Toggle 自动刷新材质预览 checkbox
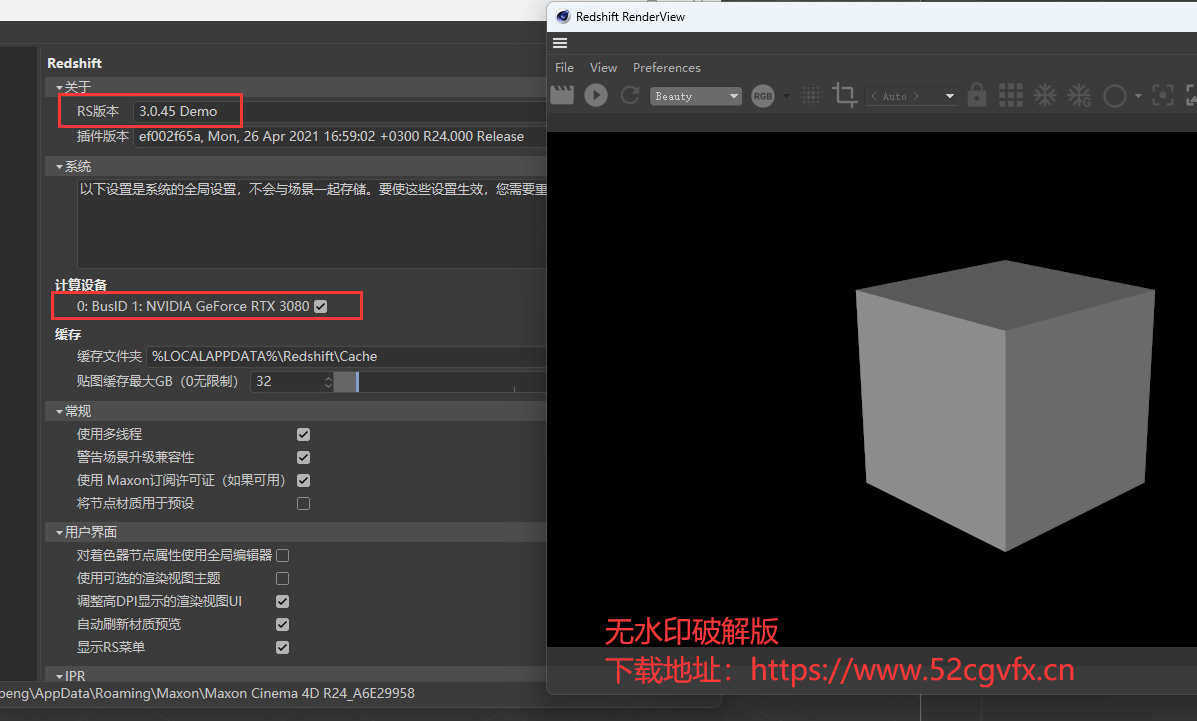1197x721 pixels. pyautogui.click(x=282, y=624)
